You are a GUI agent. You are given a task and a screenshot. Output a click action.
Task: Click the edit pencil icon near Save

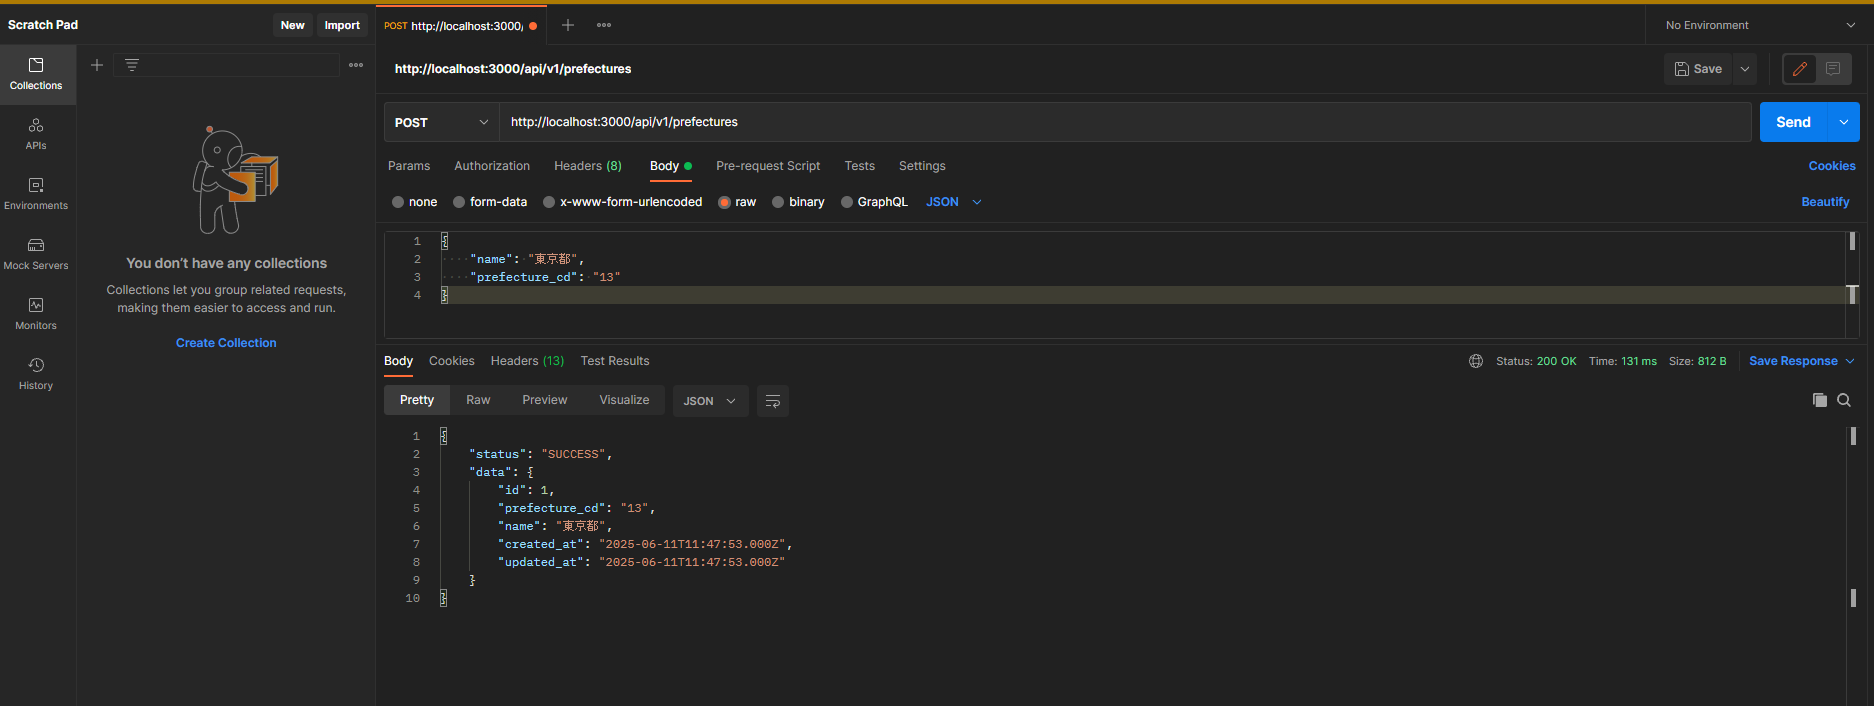tap(1800, 69)
